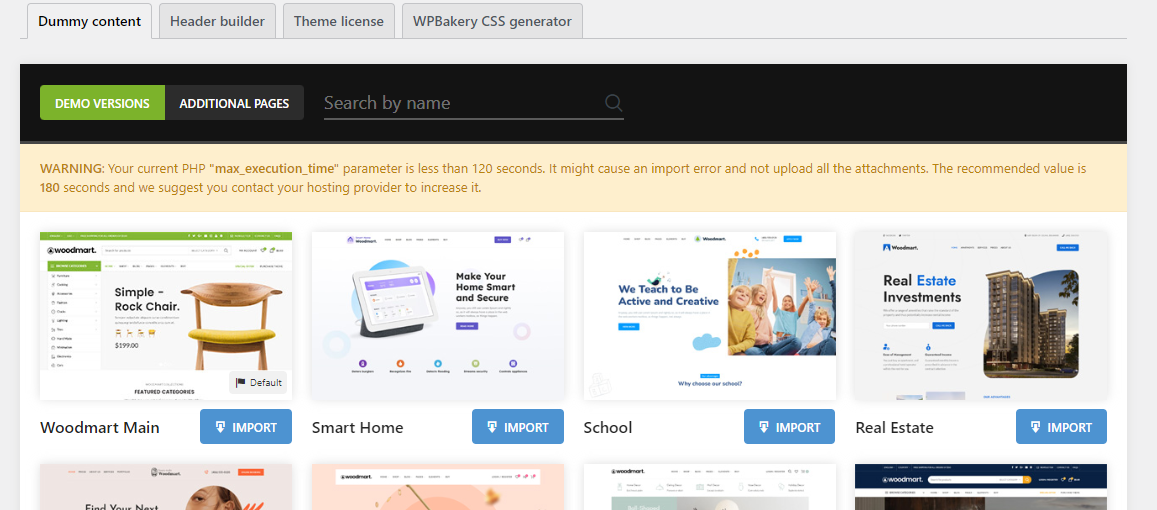Switch to the Header builder tab
The width and height of the screenshot is (1157, 510).
[217, 21]
